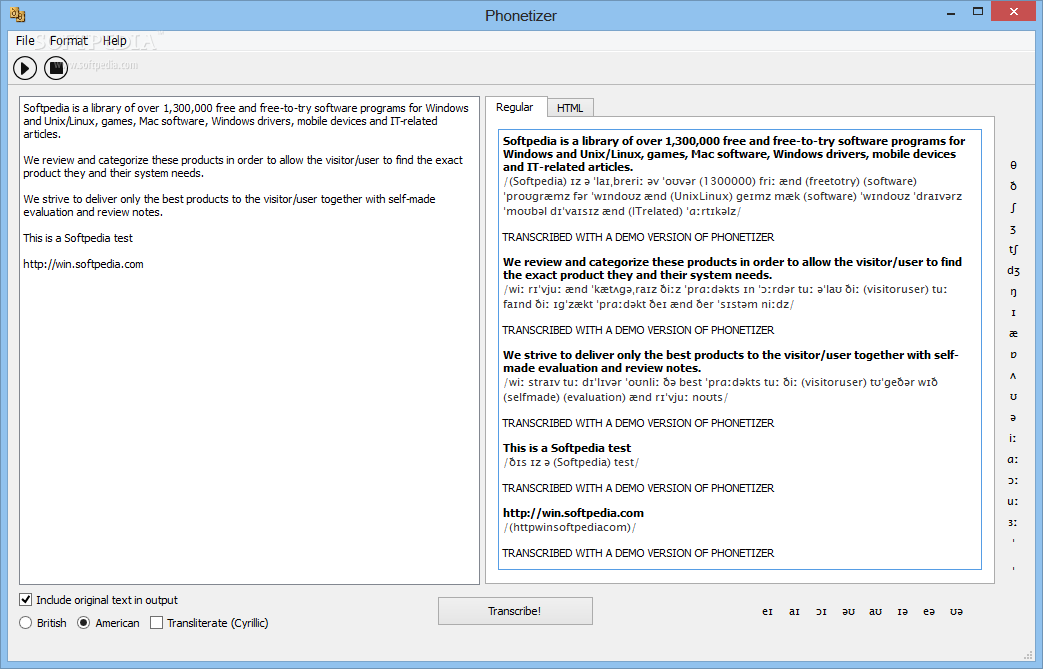Select the British pronunciation option
This screenshot has width=1043, height=669.
click(x=25, y=623)
